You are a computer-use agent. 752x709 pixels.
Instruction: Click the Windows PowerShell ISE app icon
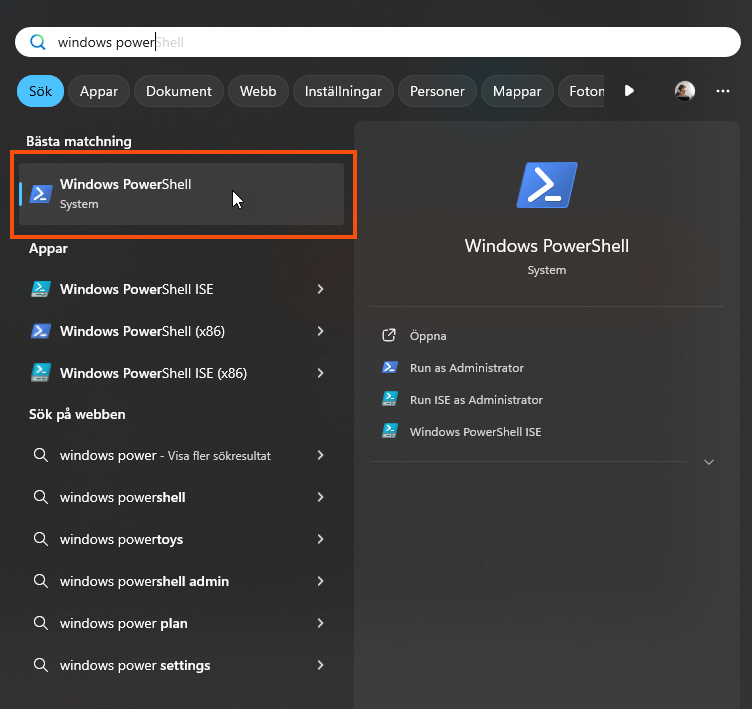point(41,289)
